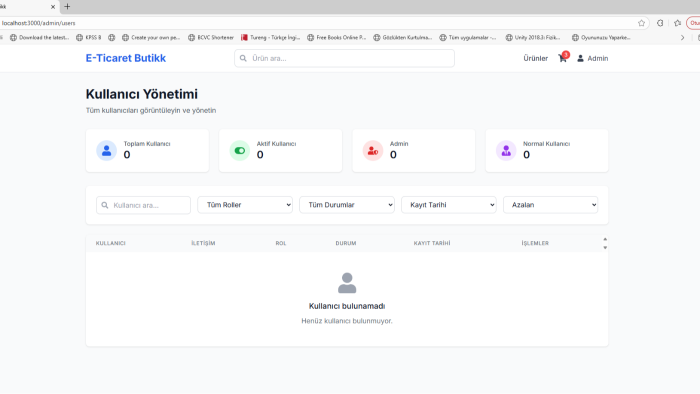Click the Kullanıcı bulunamadı message
The height and width of the screenshot is (394, 700).
click(x=347, y=306)
